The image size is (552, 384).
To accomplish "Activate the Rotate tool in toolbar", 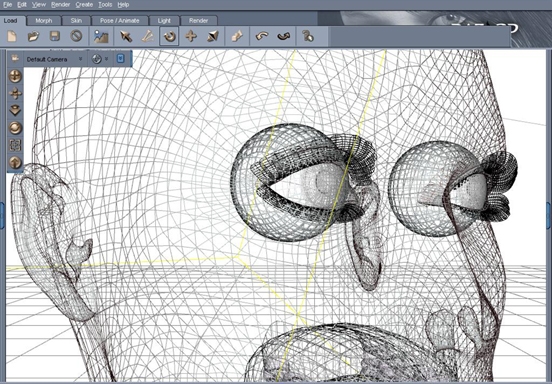I will [169, 36].
